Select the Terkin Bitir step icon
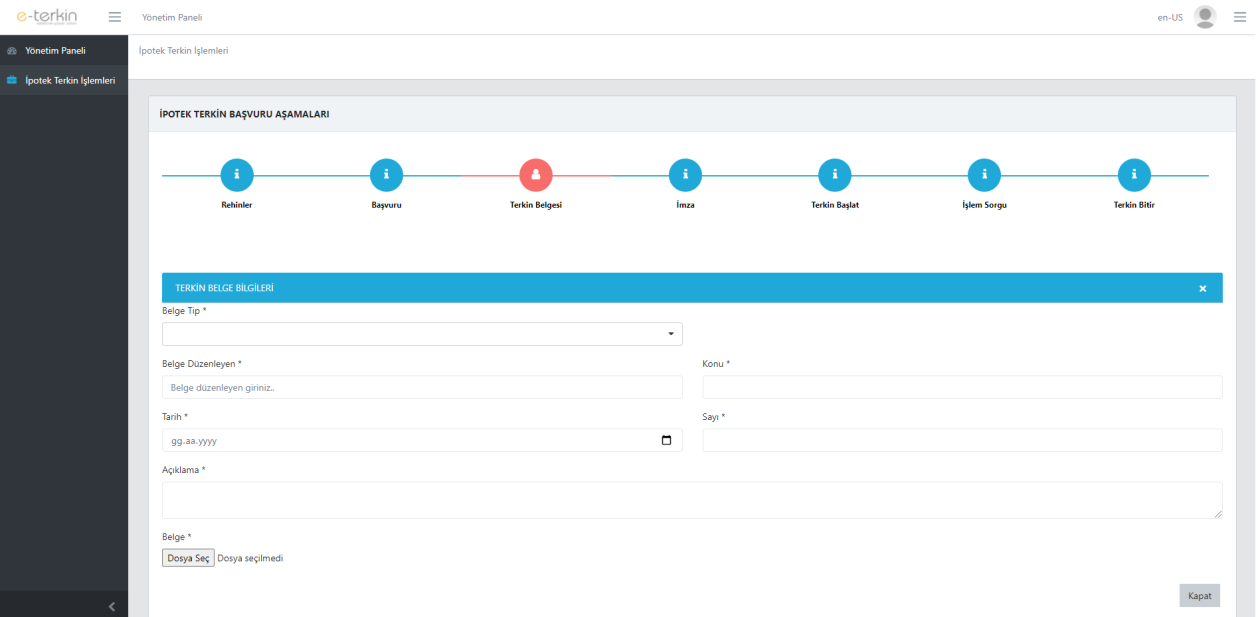The image size is (1258, 617). tap(1134, 175)
